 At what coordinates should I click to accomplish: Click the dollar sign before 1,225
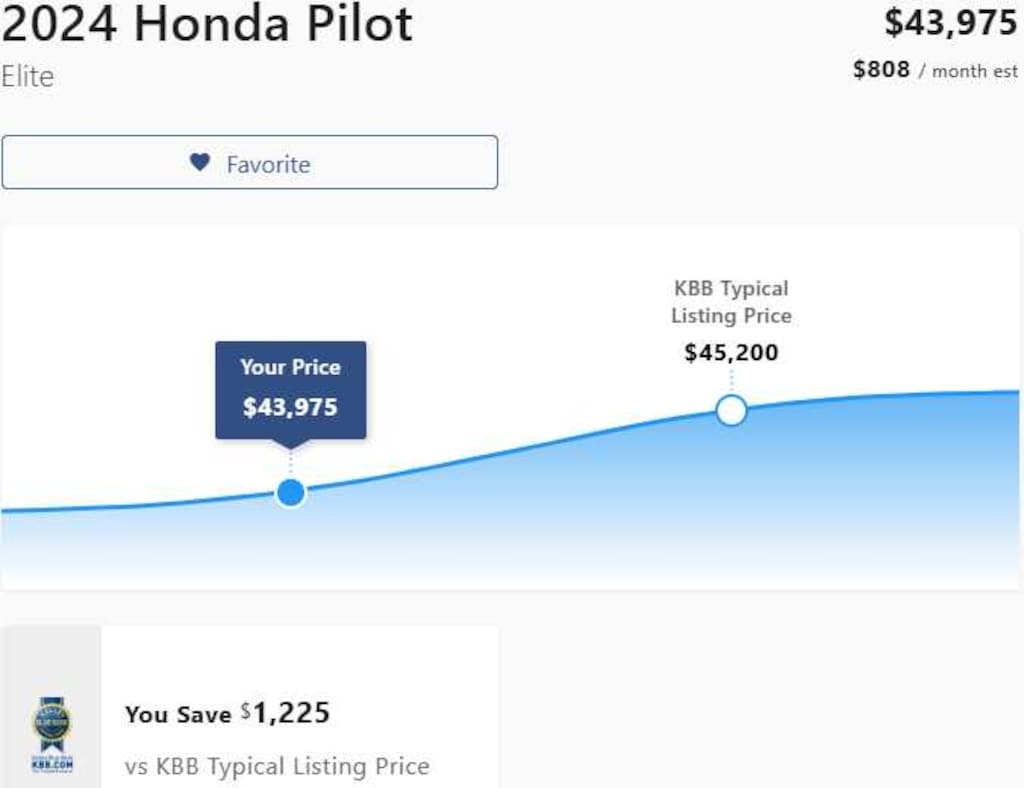click(x=245, y=710)
